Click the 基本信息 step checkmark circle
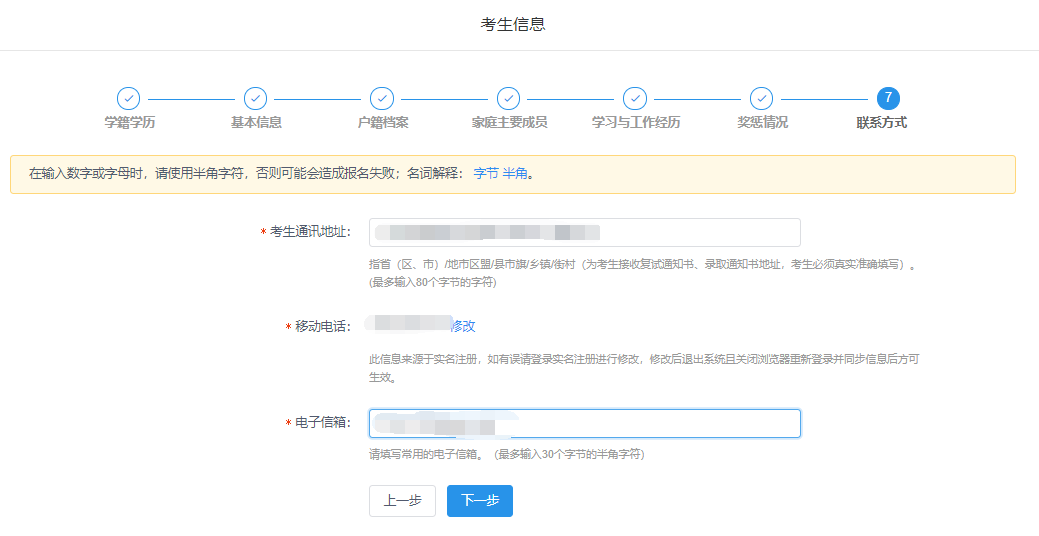 255,98
